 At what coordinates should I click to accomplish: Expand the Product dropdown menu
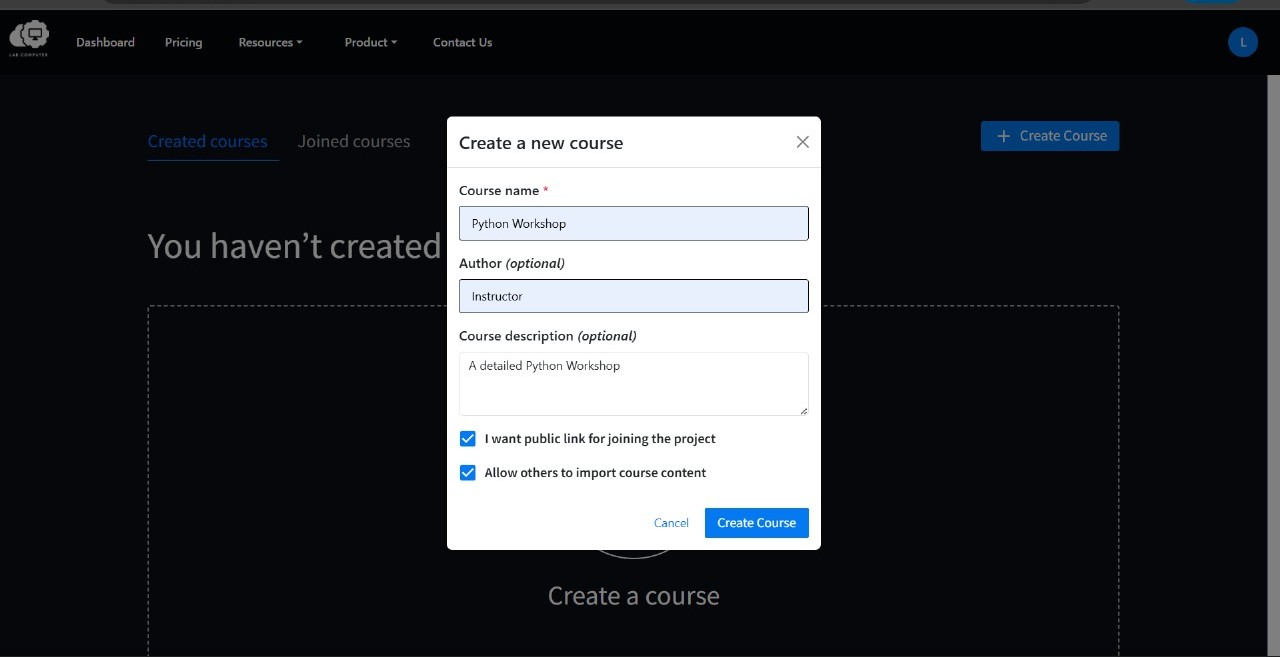[371, 42]
